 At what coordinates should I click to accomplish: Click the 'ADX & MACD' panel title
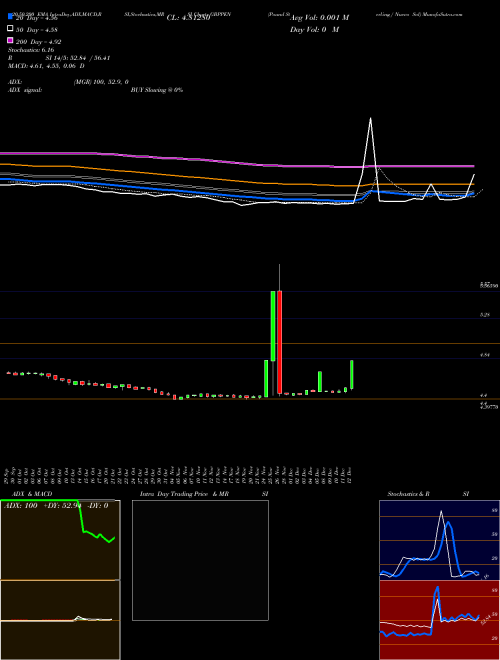[32, 494]
